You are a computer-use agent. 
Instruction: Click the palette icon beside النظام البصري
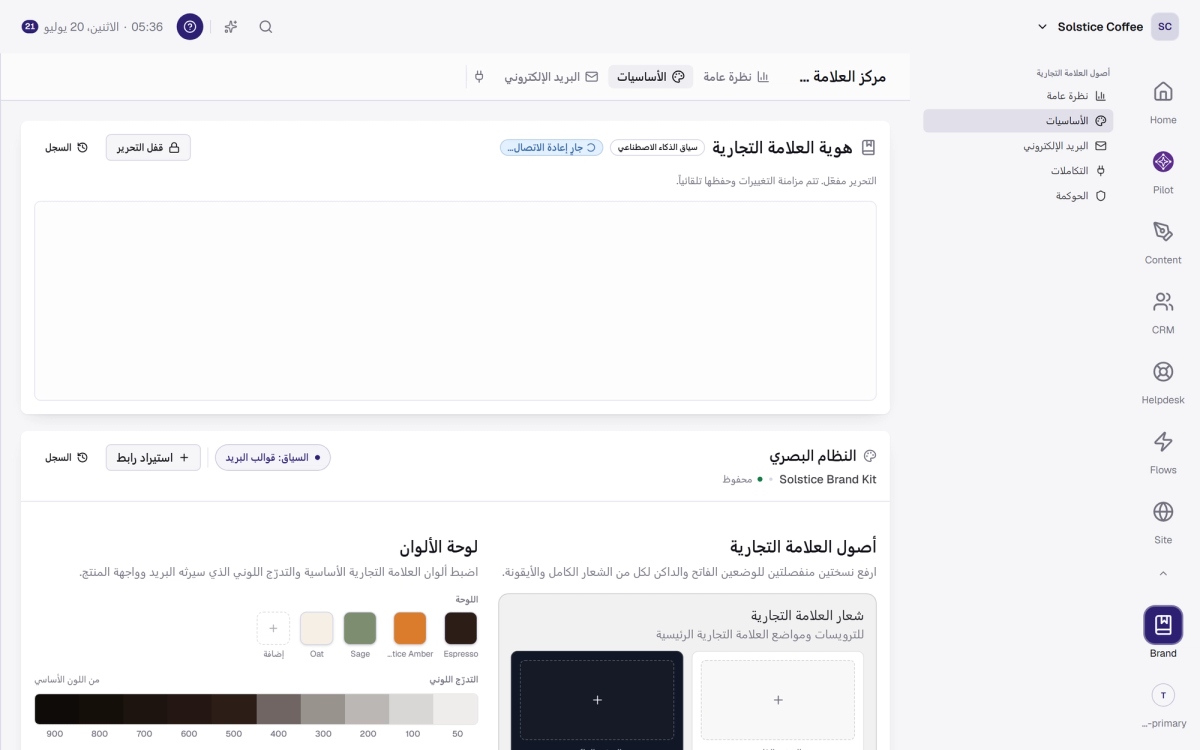click(869, 456)
